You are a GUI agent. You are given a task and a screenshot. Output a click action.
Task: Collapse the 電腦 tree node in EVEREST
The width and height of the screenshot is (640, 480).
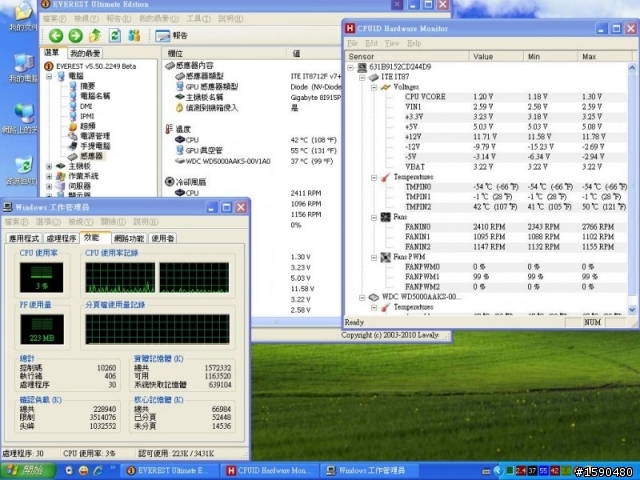pyautogui.click(x=49, y=76)
